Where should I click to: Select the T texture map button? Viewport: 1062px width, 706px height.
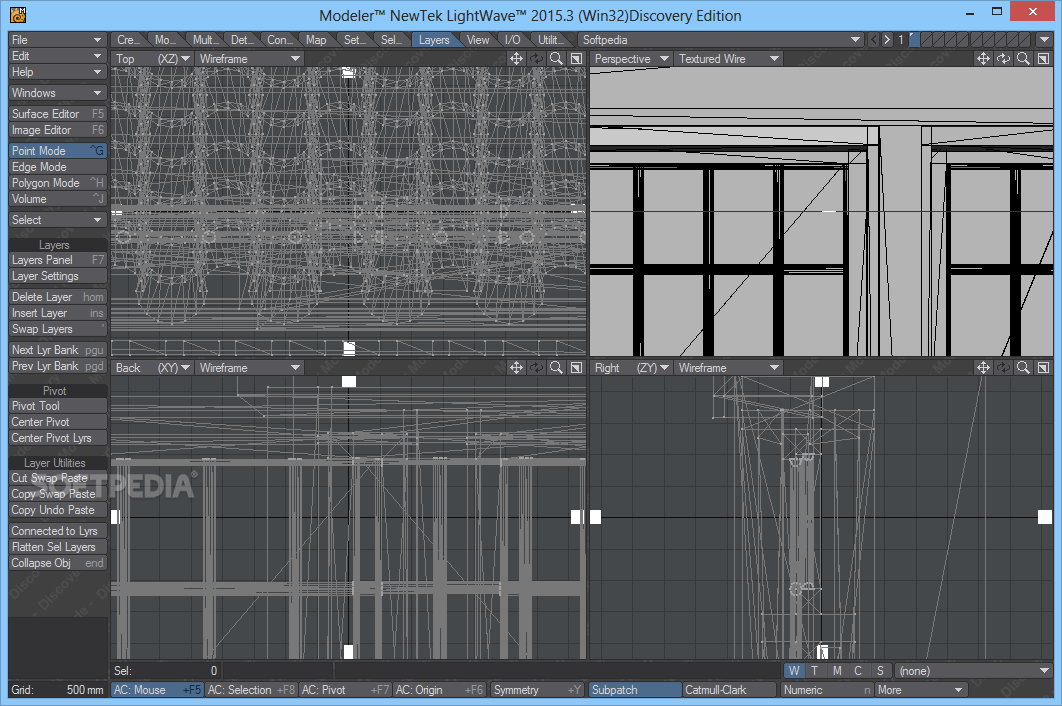point(815,671)
